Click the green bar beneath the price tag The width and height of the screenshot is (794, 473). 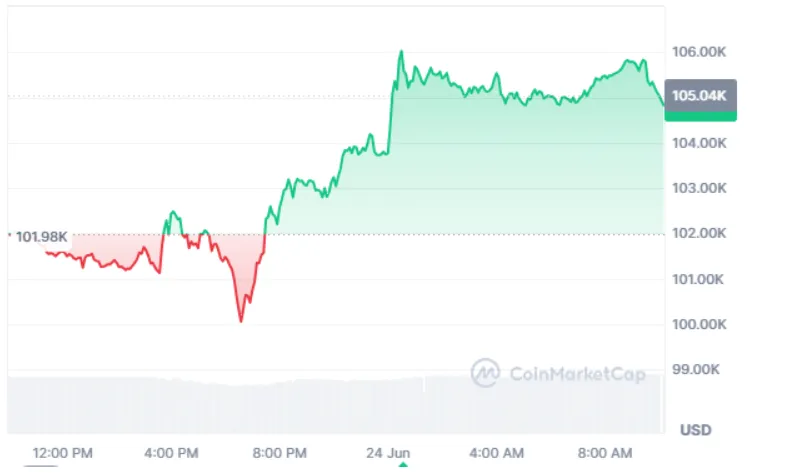point(700,116)
